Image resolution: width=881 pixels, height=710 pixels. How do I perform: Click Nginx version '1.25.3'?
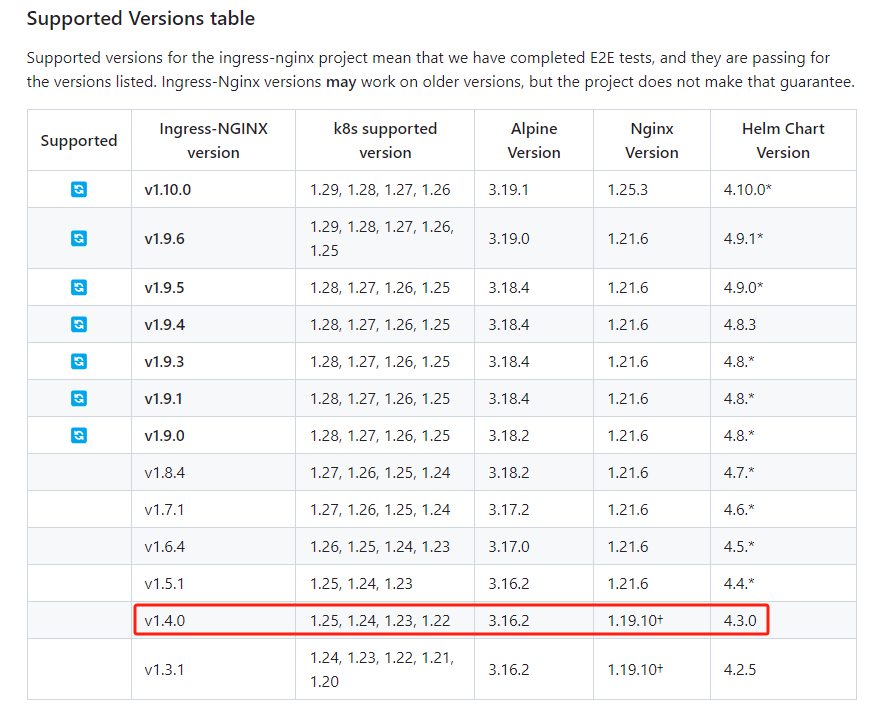coord(628,190)
